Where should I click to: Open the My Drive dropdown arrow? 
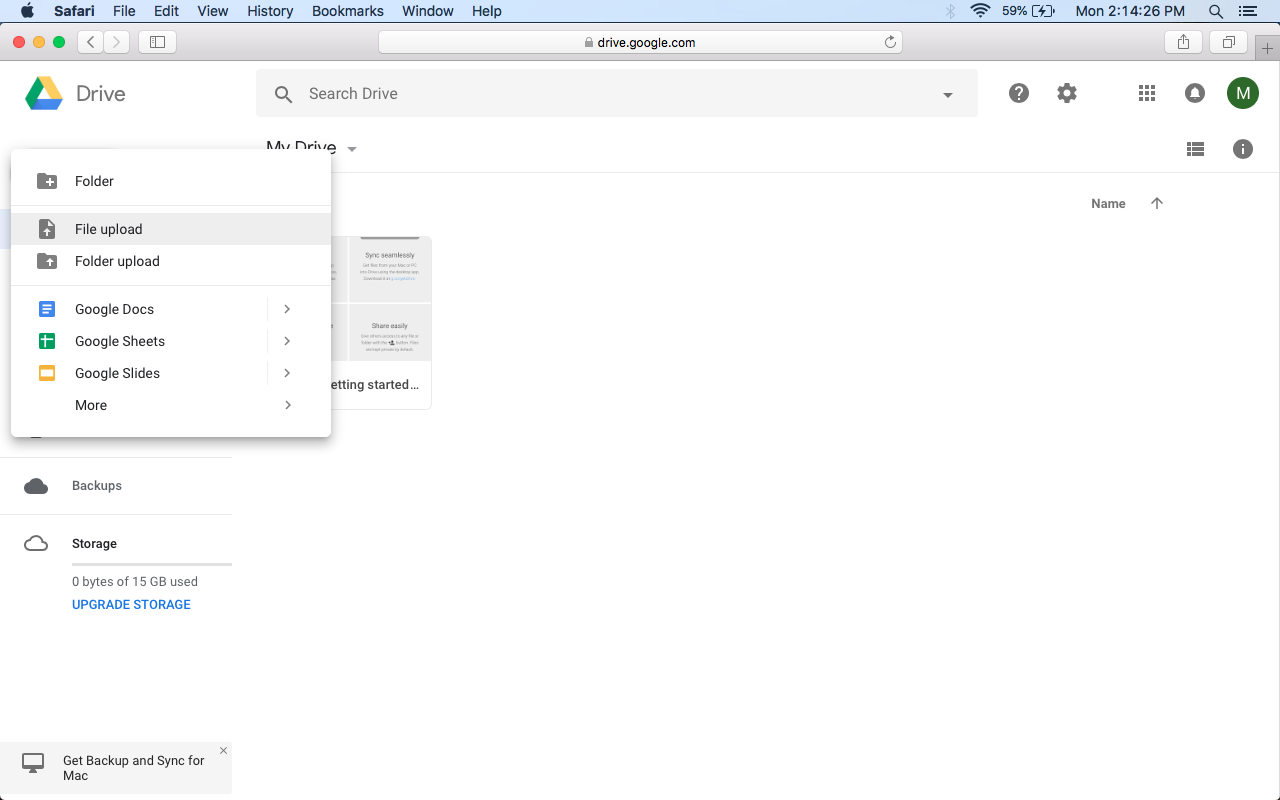[x=352, y=149]
